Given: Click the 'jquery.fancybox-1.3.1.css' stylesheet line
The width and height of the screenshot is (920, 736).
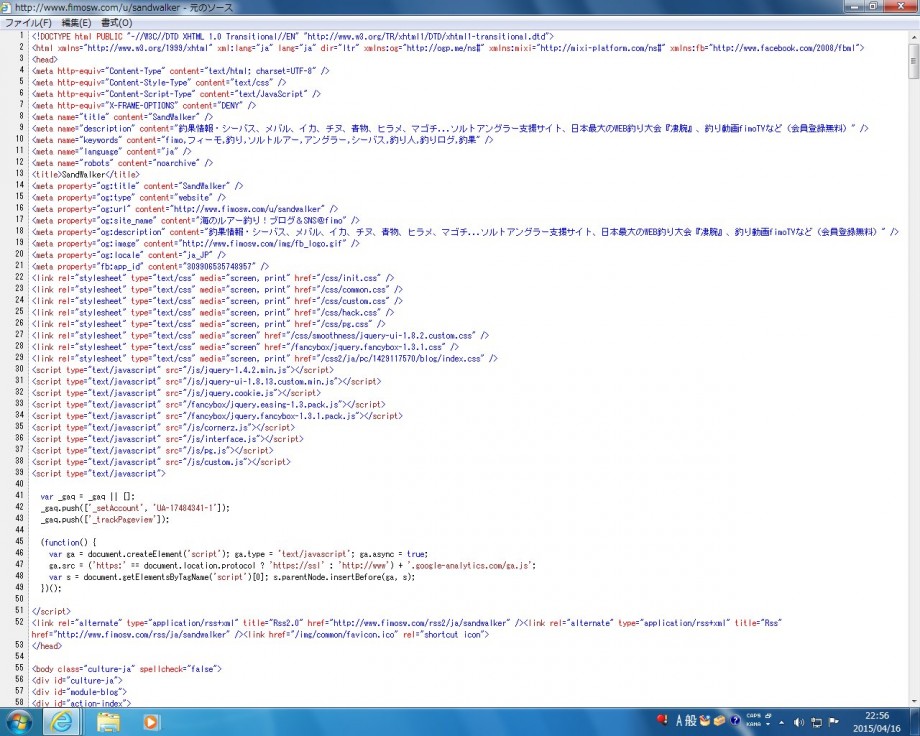Looking at the screenshot, I should pyautogui.click(x=245, y=347).
